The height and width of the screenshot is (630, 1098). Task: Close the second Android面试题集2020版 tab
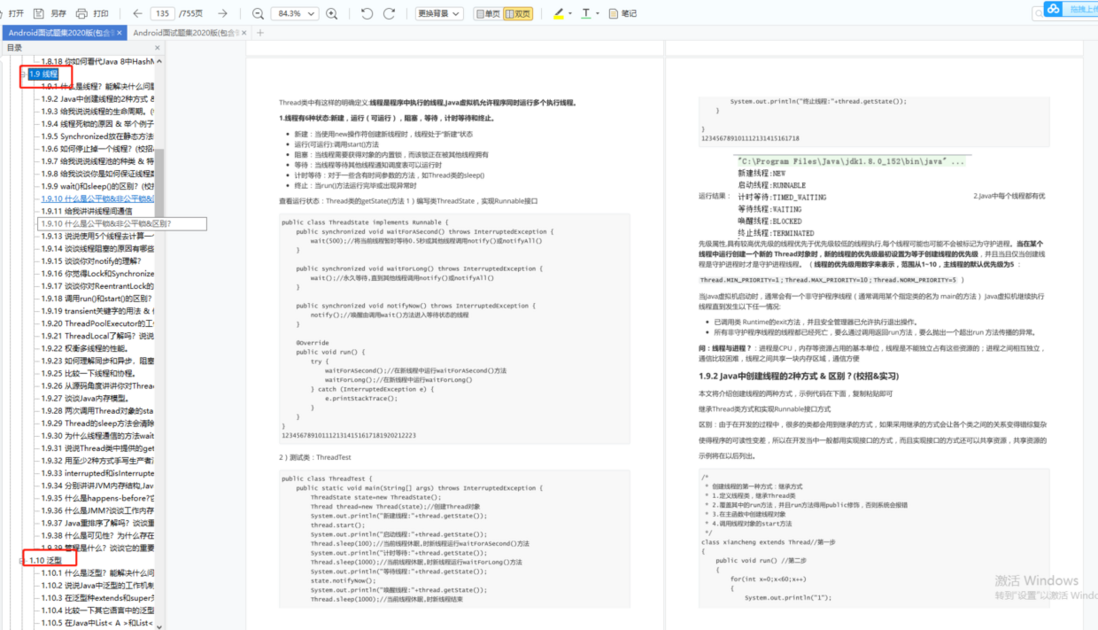(x=244, y=33)
